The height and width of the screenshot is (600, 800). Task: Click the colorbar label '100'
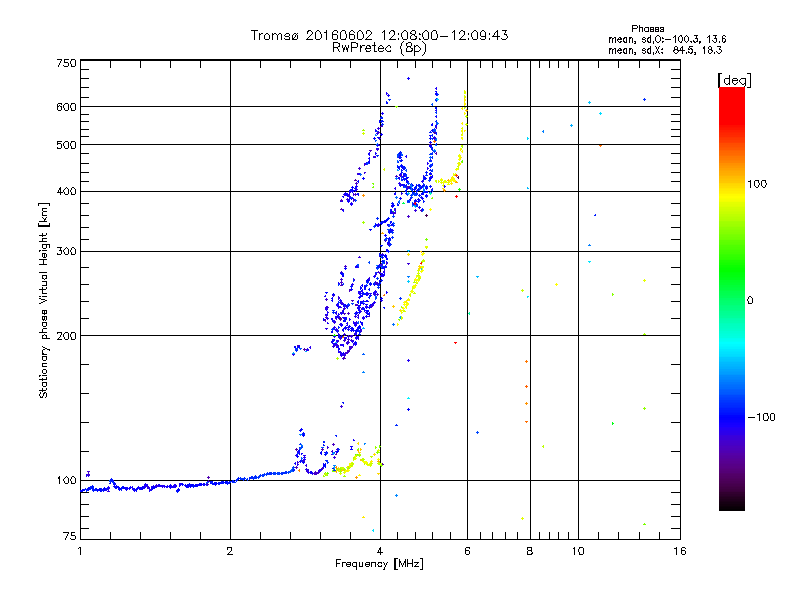tap(757, 184)
